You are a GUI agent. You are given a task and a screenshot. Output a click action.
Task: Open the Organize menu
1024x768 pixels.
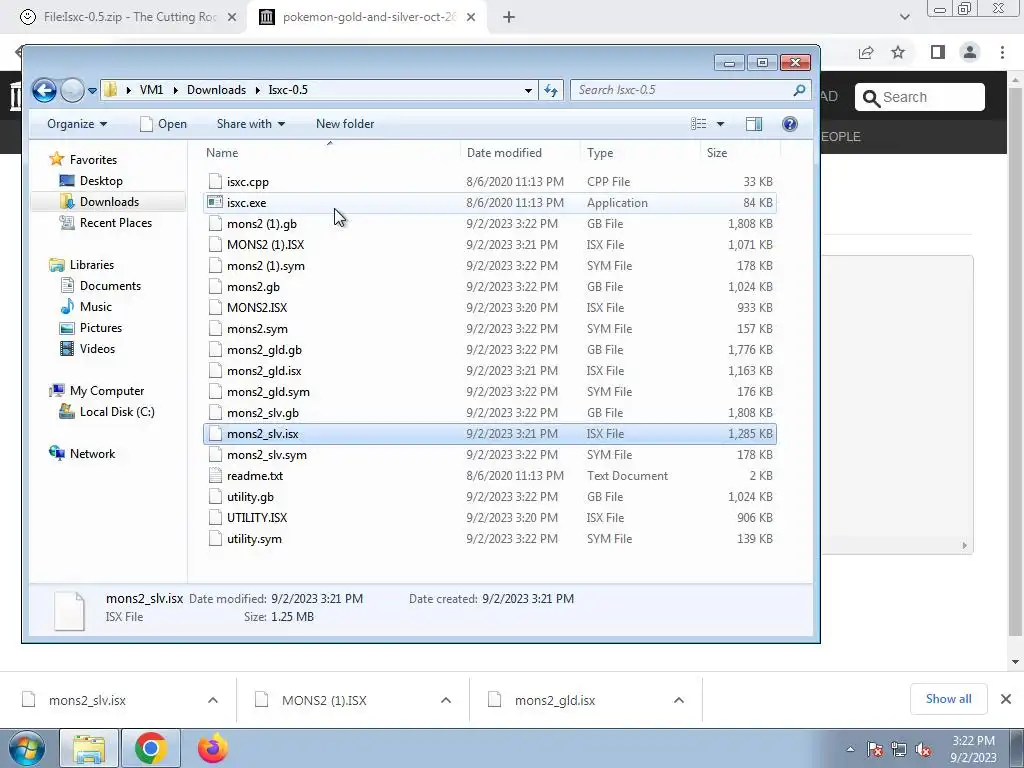[x=77, y=124]
